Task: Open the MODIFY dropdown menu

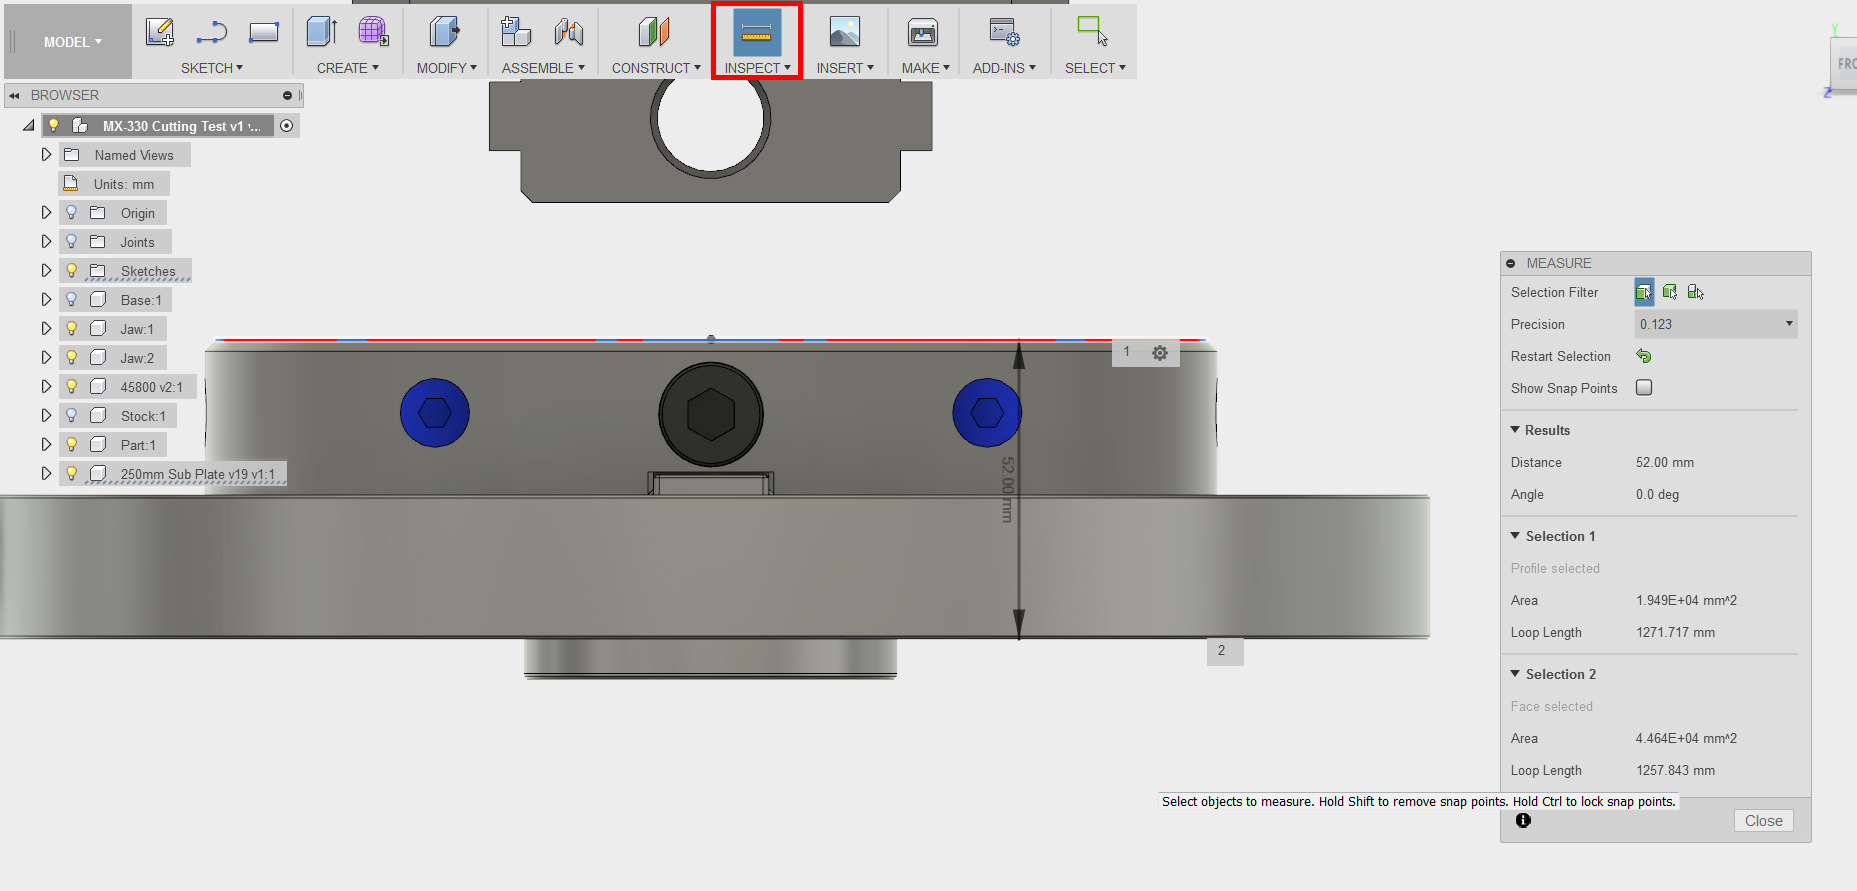Action: 446,68
